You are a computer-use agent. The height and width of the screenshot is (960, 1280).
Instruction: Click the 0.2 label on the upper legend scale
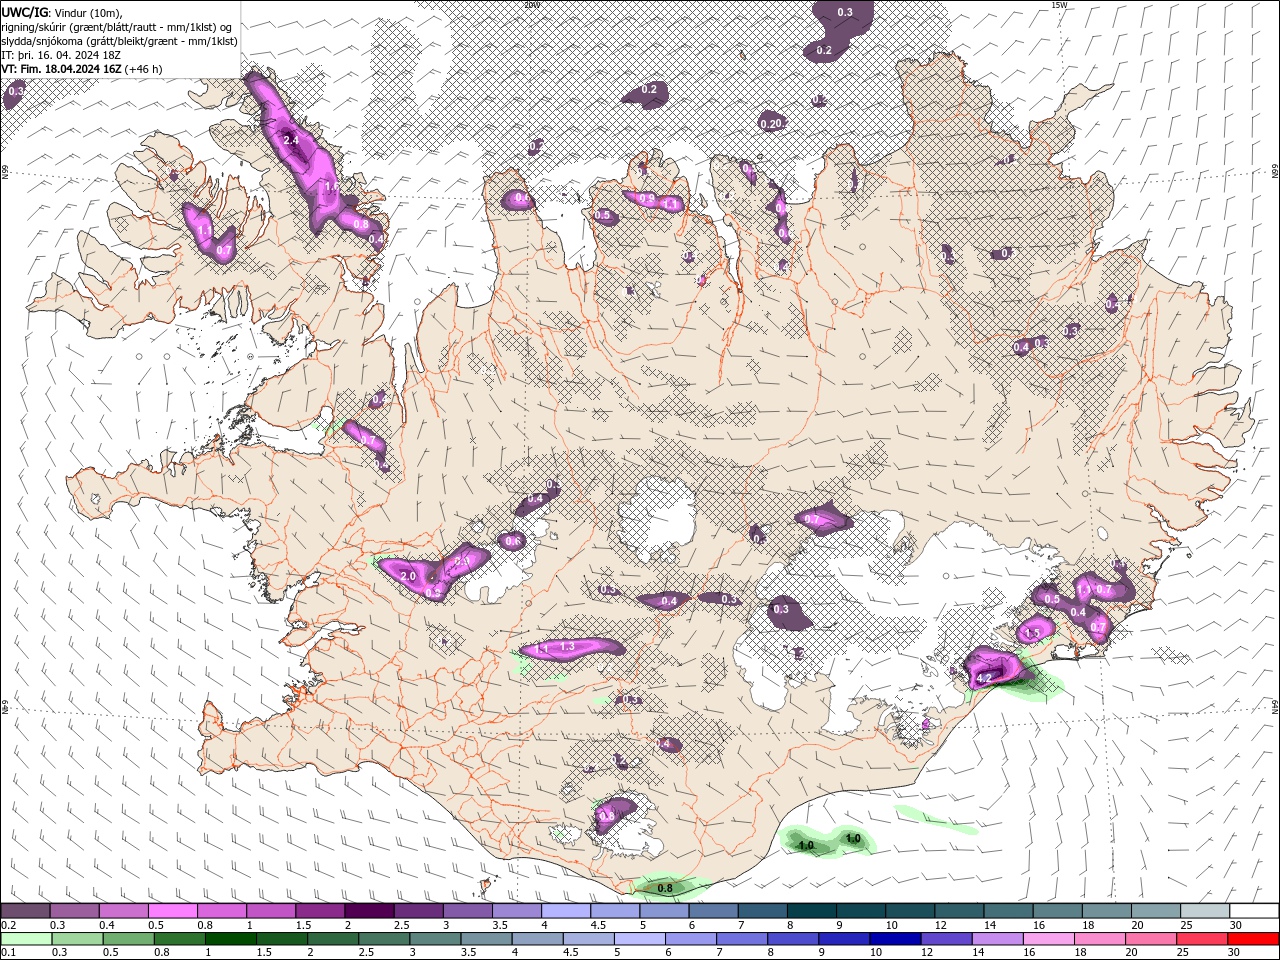9,925
